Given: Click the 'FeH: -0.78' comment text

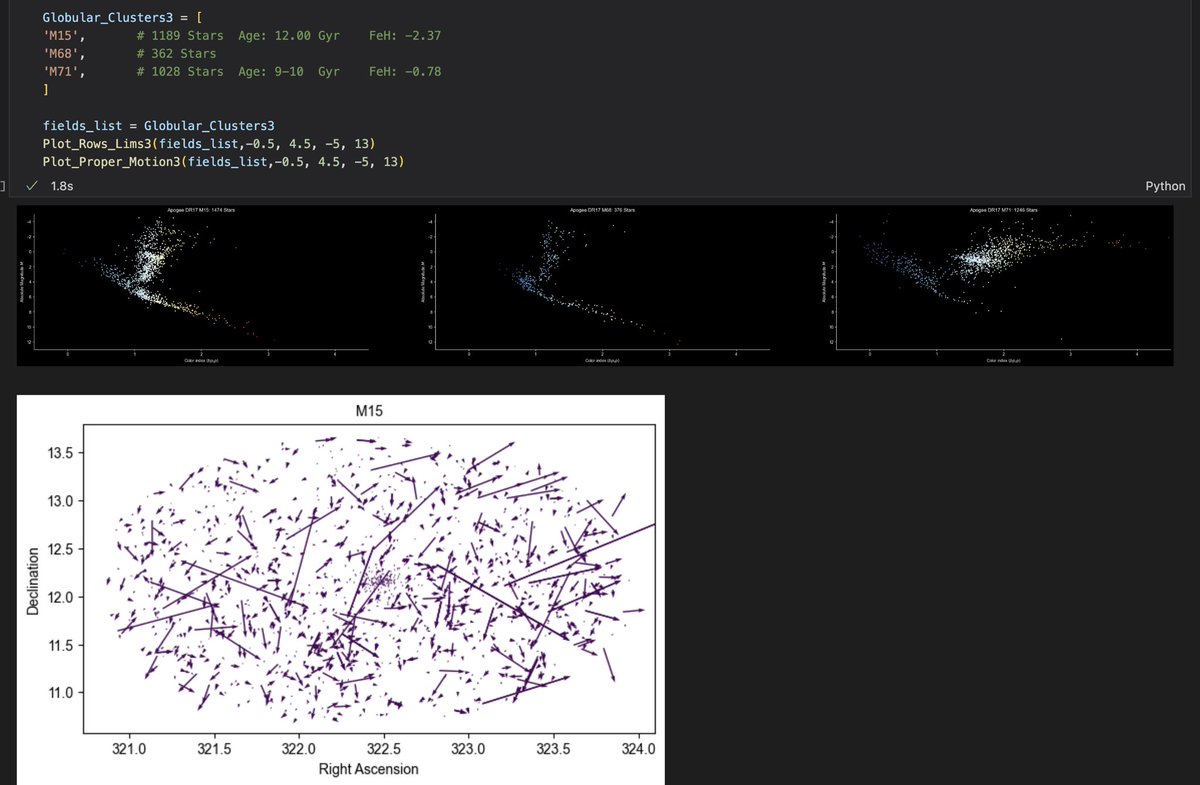Looking at the screenshot, I should 405,72.
